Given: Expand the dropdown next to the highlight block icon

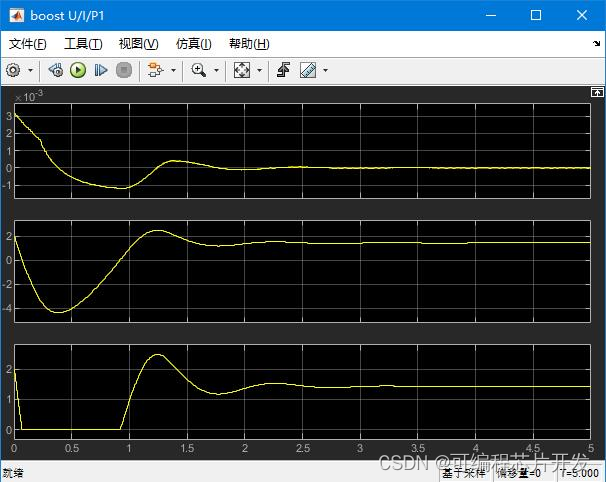Looking at the screenshot, I should [174, 70].
